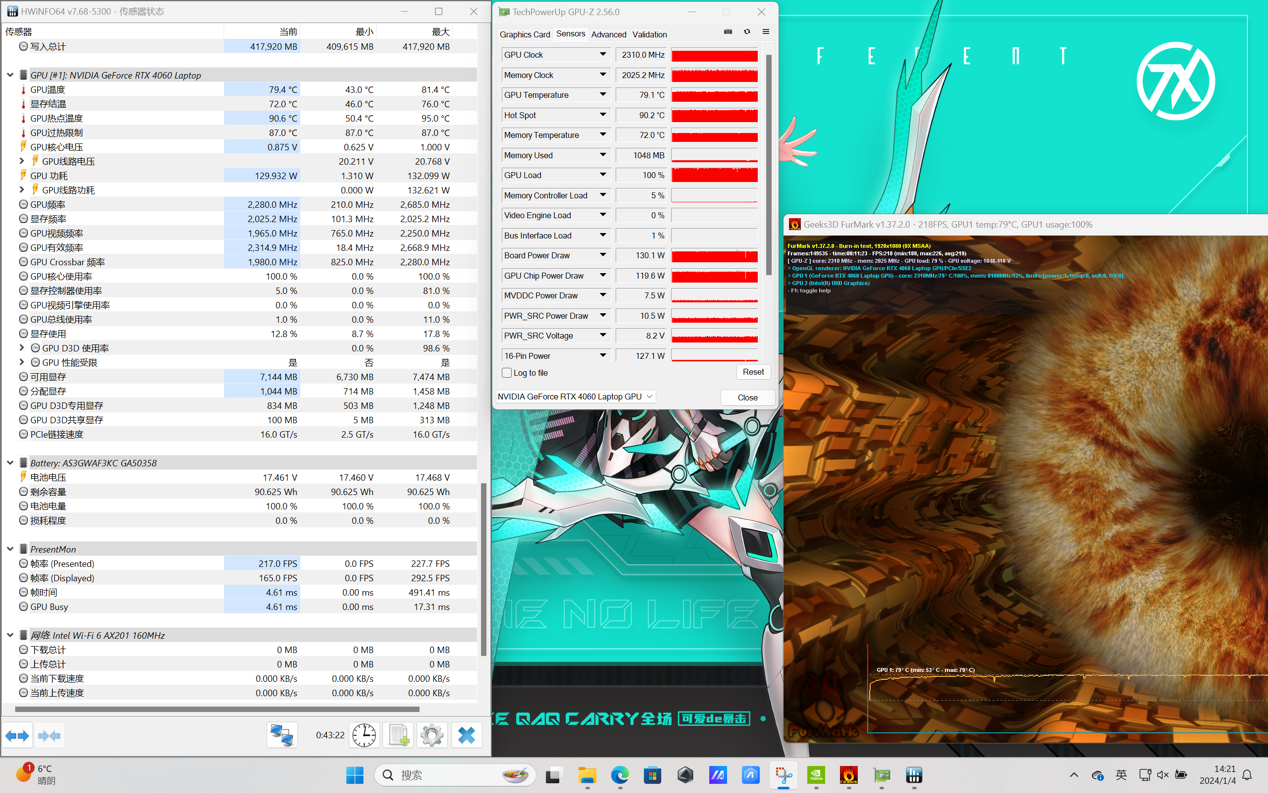Click GPU-Z screenshot camera icon
This screenshot has width=1268, height=793.
coord(728,32)
